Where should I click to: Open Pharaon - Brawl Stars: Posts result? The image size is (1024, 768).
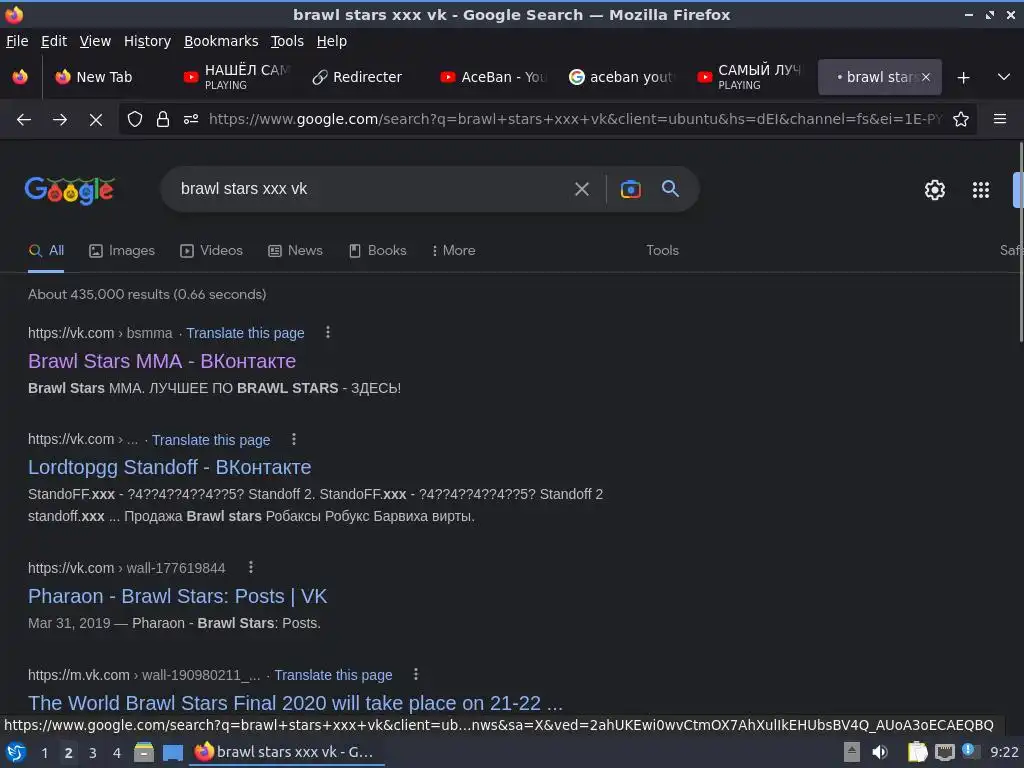pos(178,596)
